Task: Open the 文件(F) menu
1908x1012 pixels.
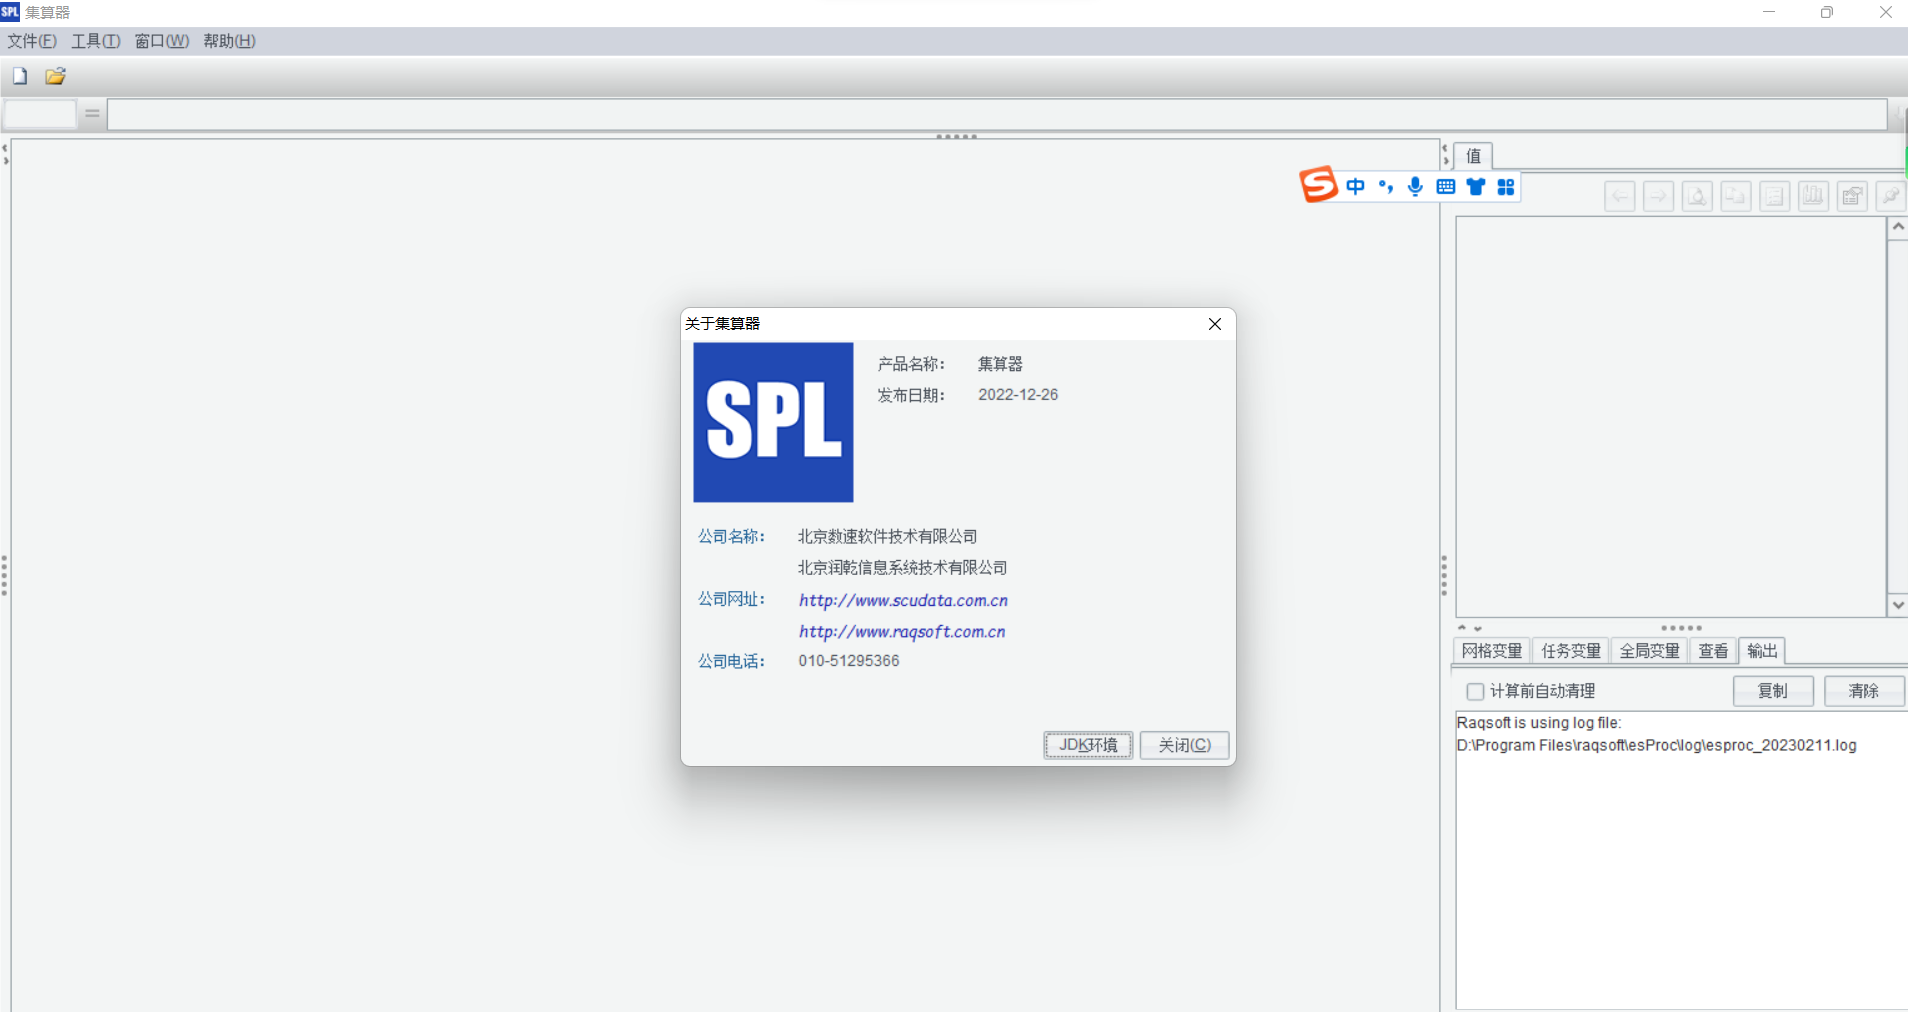Action: pyautogui.click(x=32, y=41)
